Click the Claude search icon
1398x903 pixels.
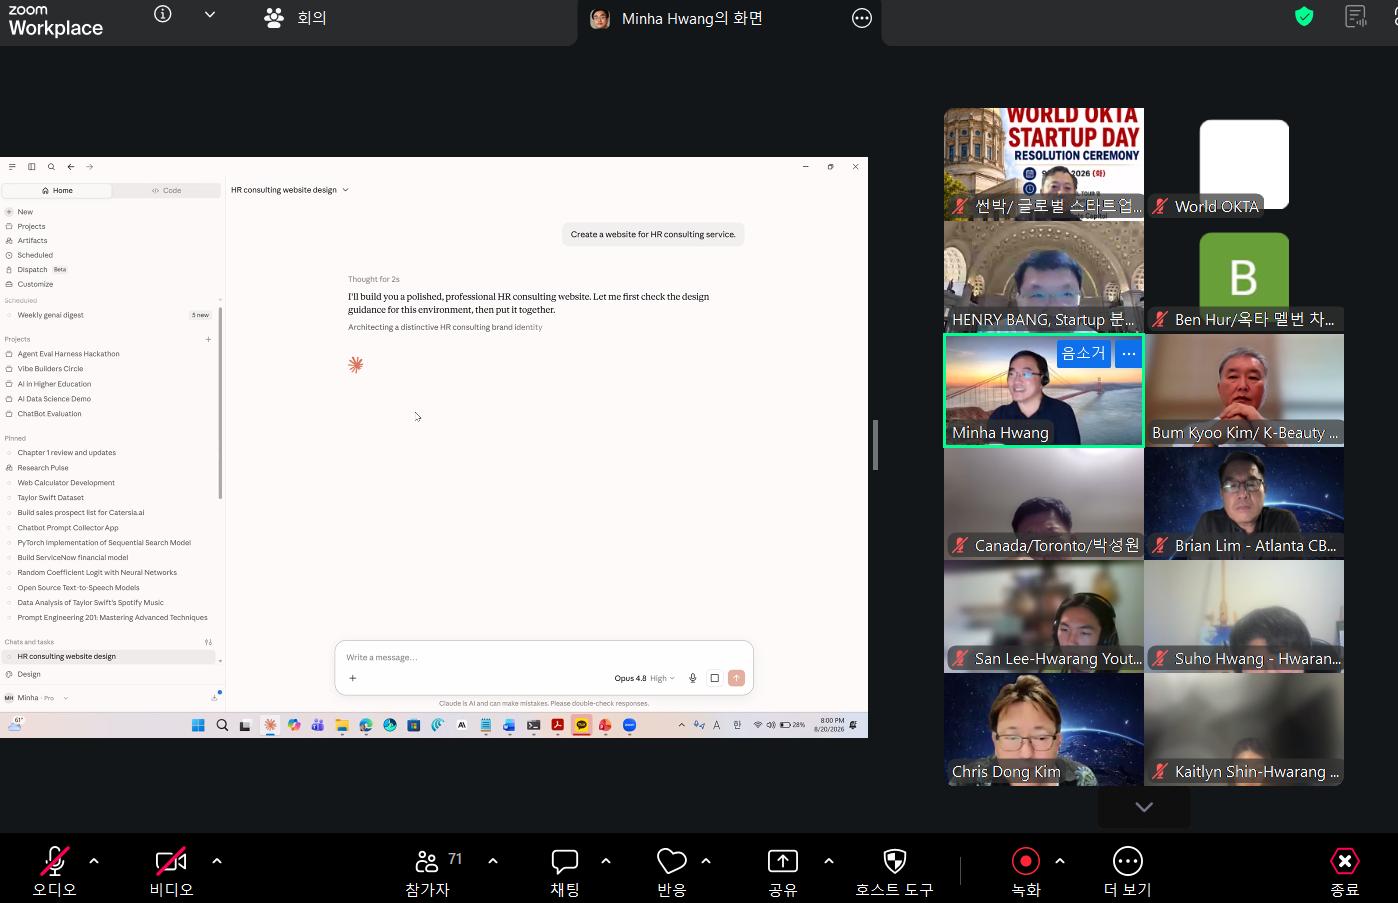tap(51, 167)
